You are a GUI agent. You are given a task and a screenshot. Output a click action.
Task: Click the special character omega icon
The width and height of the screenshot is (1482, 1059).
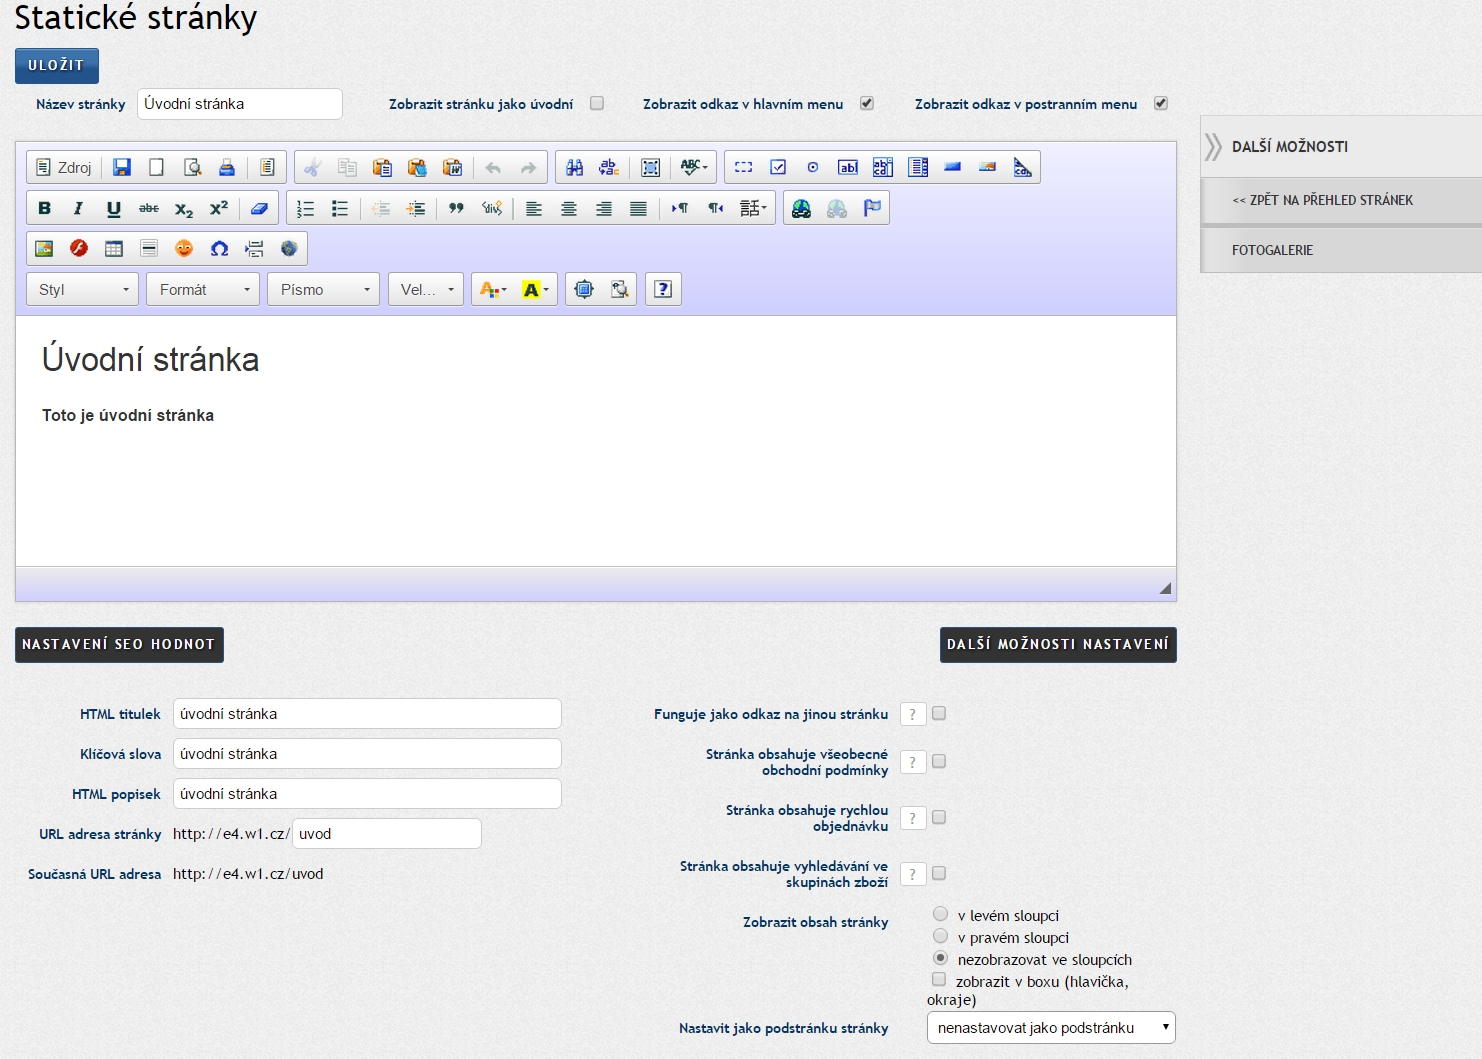point(219,248)
